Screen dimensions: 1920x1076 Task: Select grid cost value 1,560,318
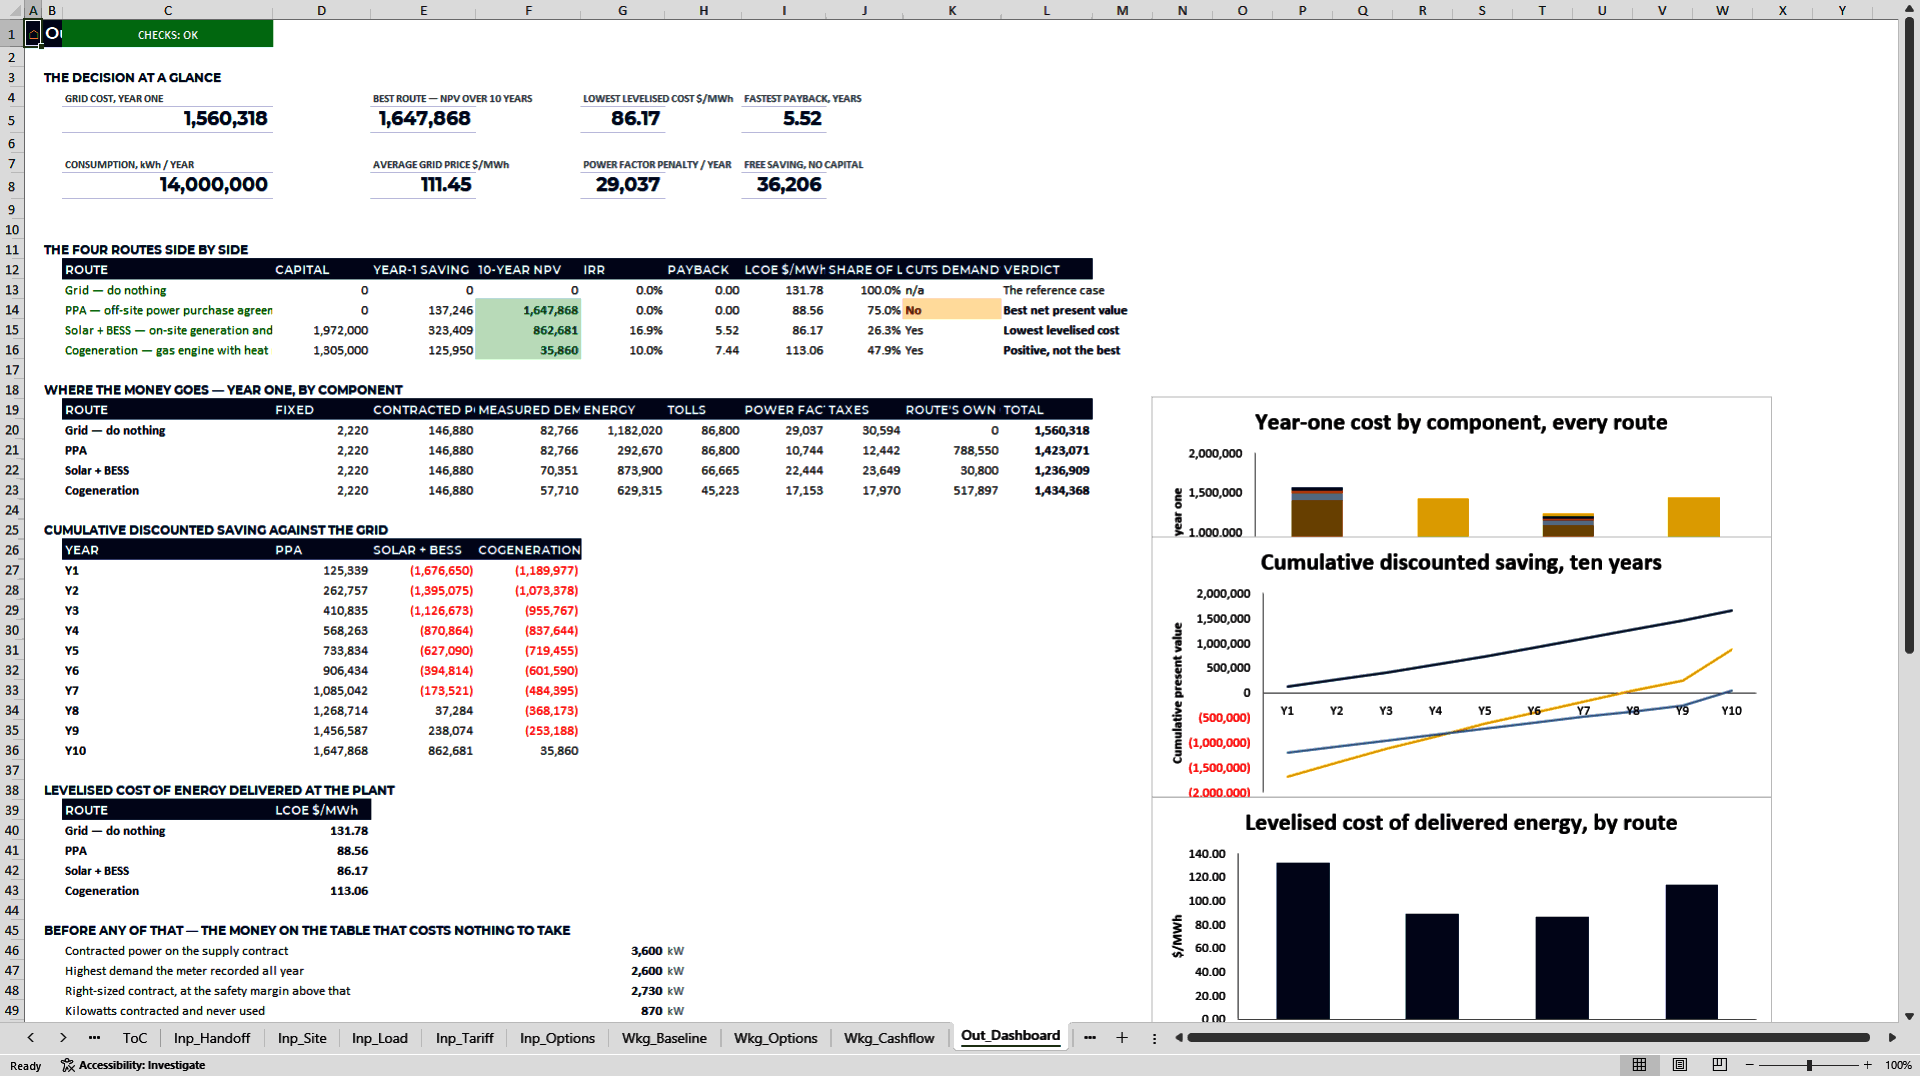167,119
